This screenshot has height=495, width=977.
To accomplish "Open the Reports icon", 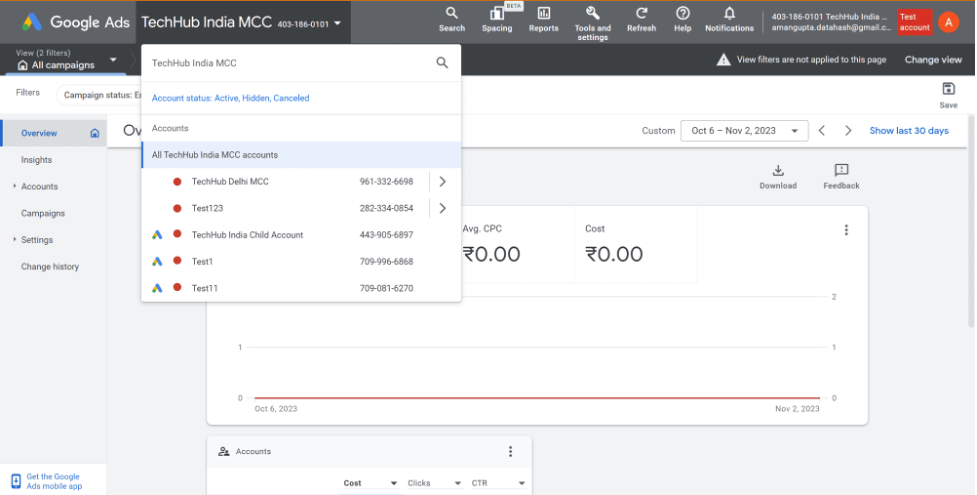I will [x=543, y=19].
